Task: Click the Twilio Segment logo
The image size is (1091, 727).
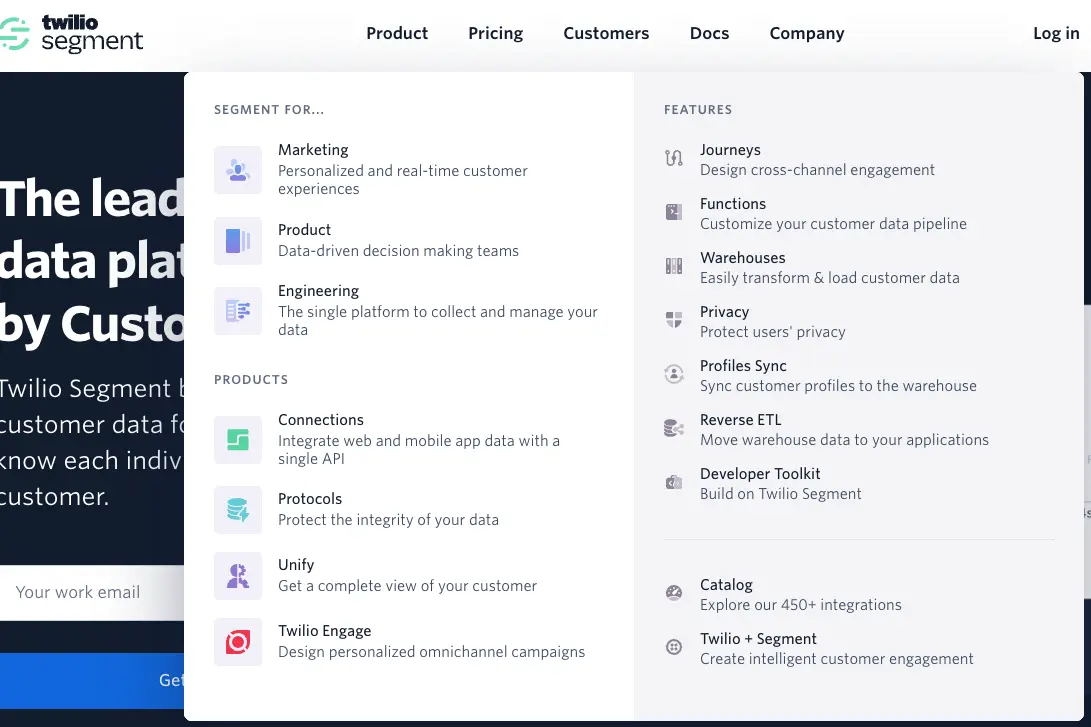Action: point(73,33)
